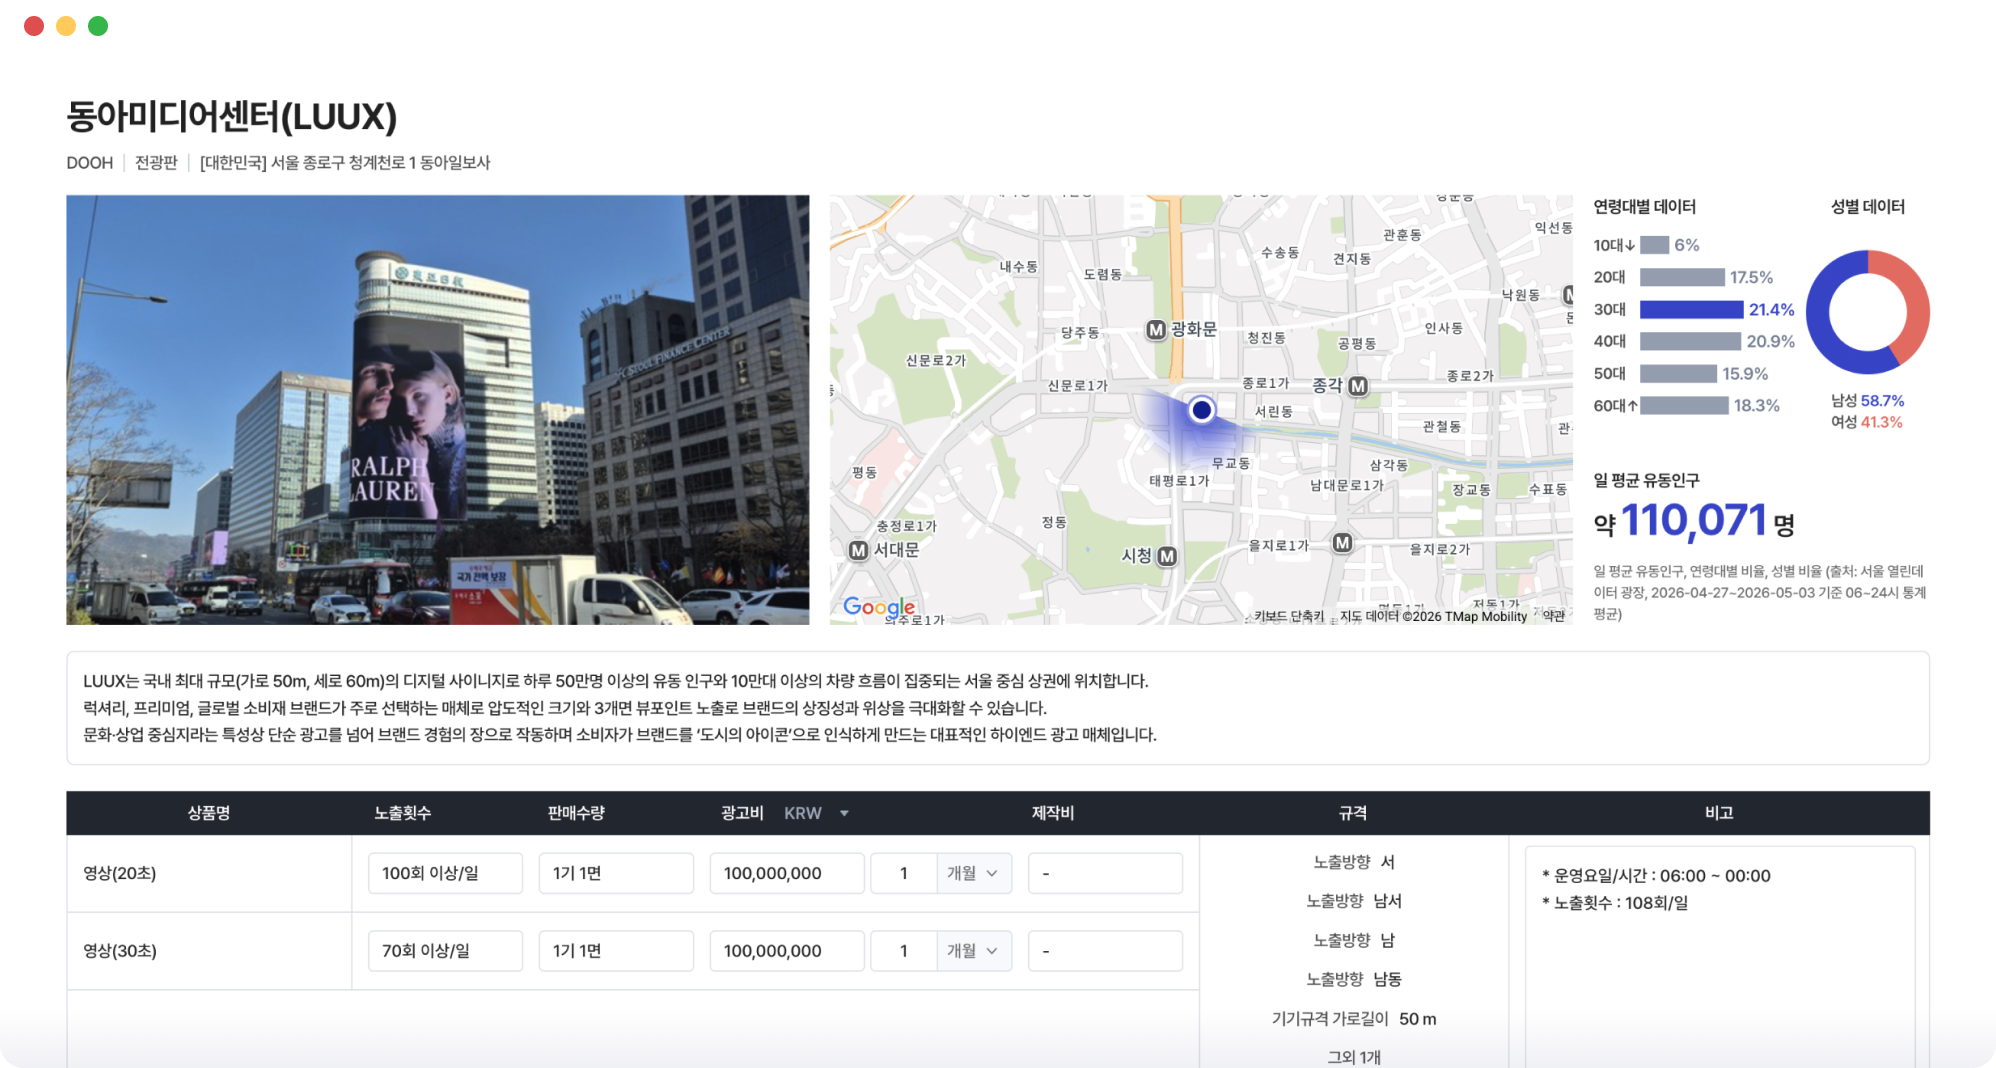Open the Google logo on the map

(879, 607)
